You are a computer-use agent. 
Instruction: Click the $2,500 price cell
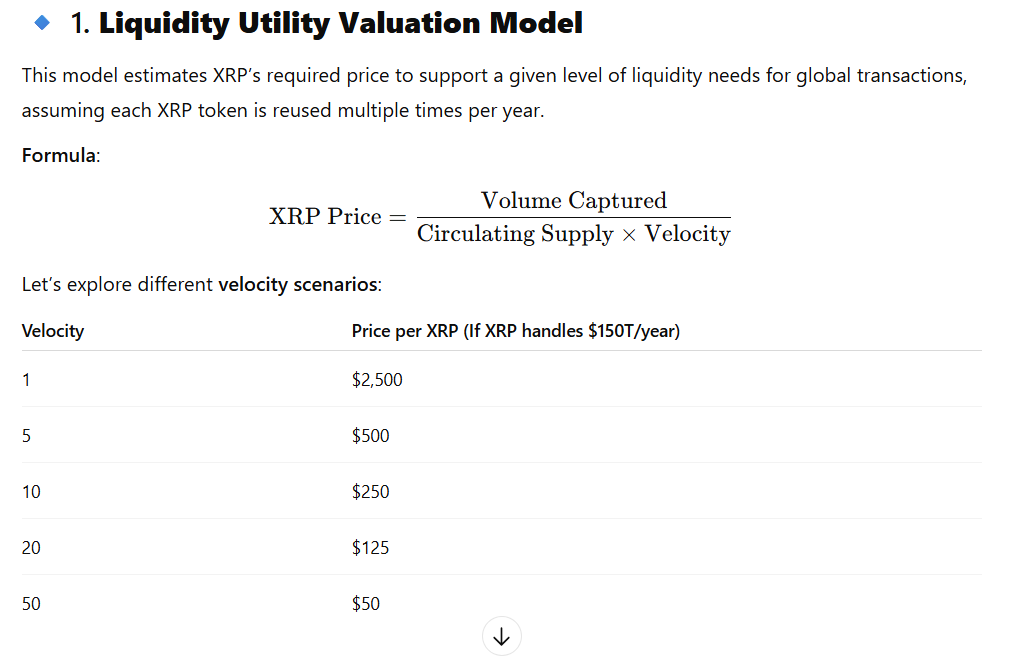(377, 380)
